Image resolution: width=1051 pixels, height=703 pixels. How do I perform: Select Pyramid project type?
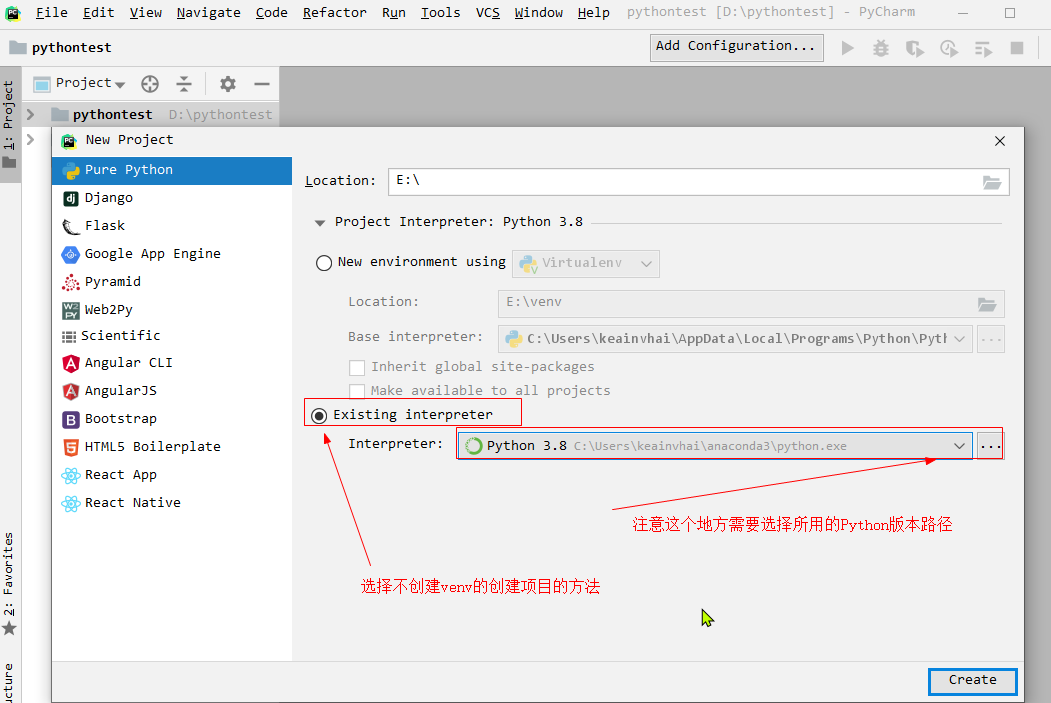172,282
